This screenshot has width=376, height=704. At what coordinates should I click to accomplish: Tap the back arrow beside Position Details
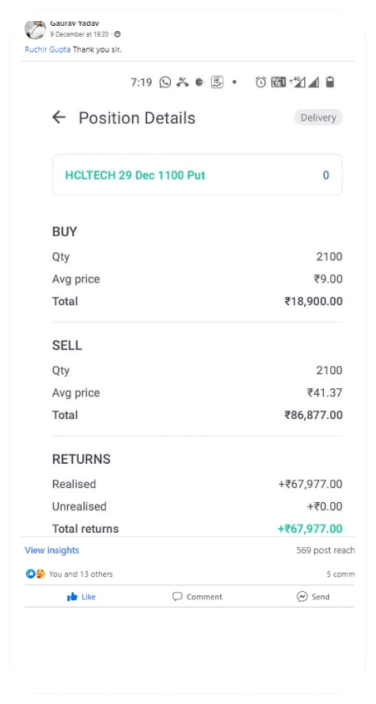58,118
